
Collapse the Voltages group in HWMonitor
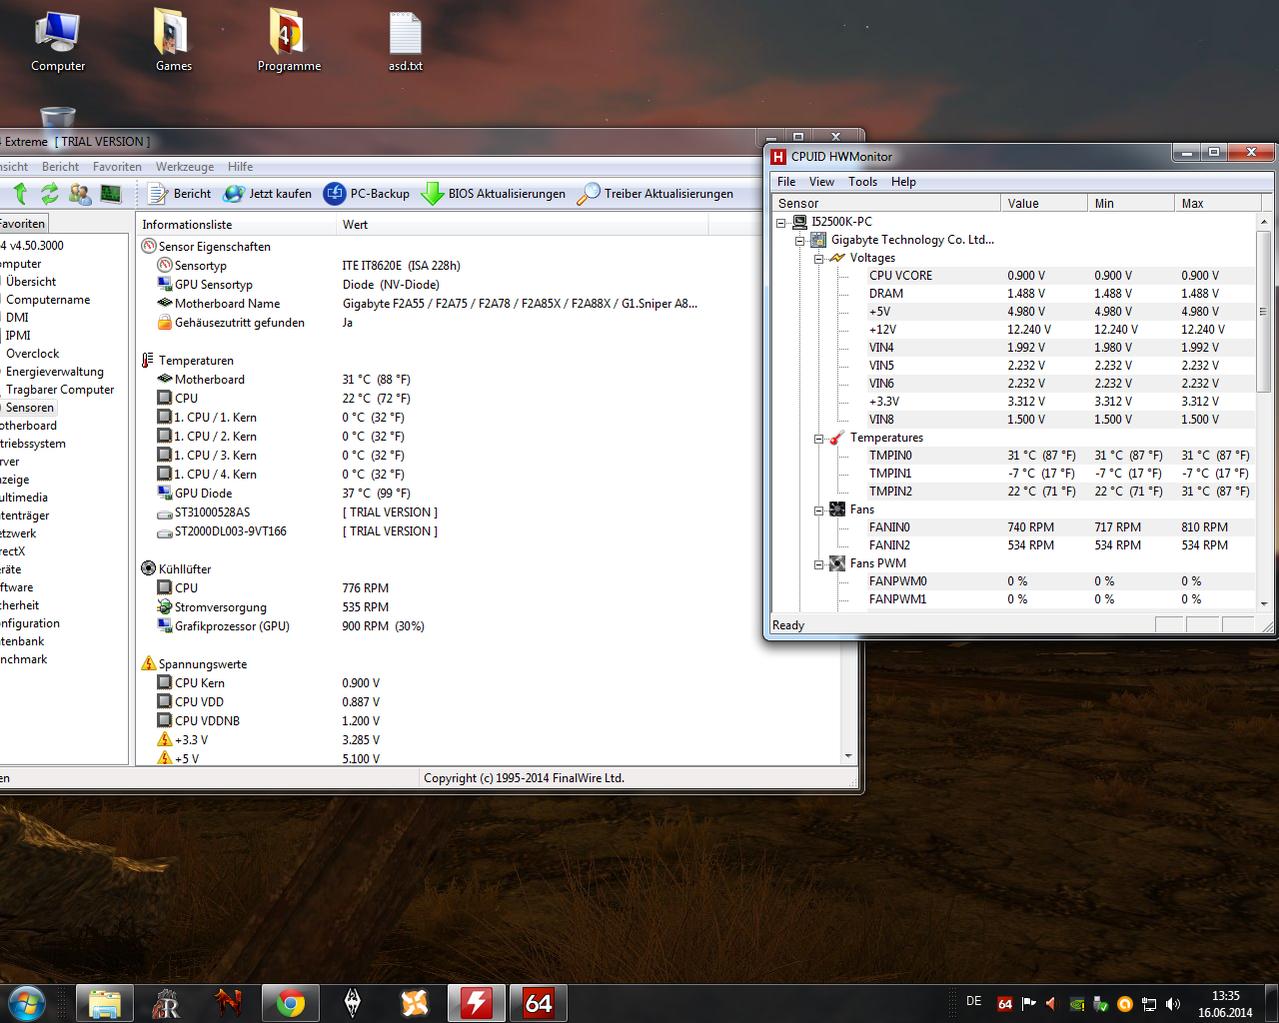tap(818, 258)
